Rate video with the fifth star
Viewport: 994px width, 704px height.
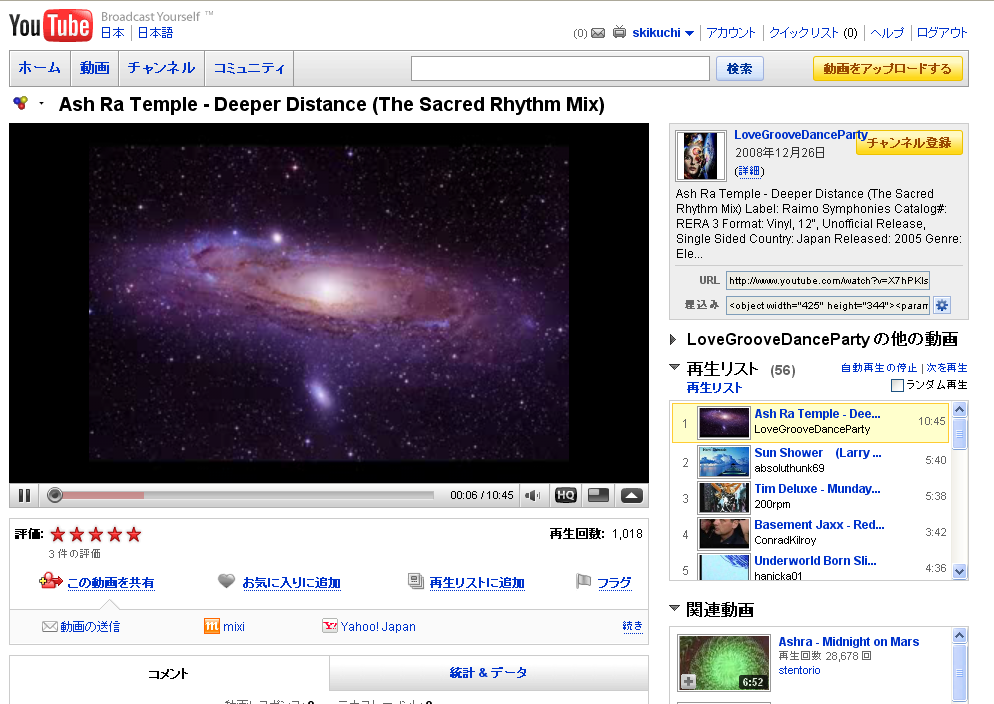[134, 534]
